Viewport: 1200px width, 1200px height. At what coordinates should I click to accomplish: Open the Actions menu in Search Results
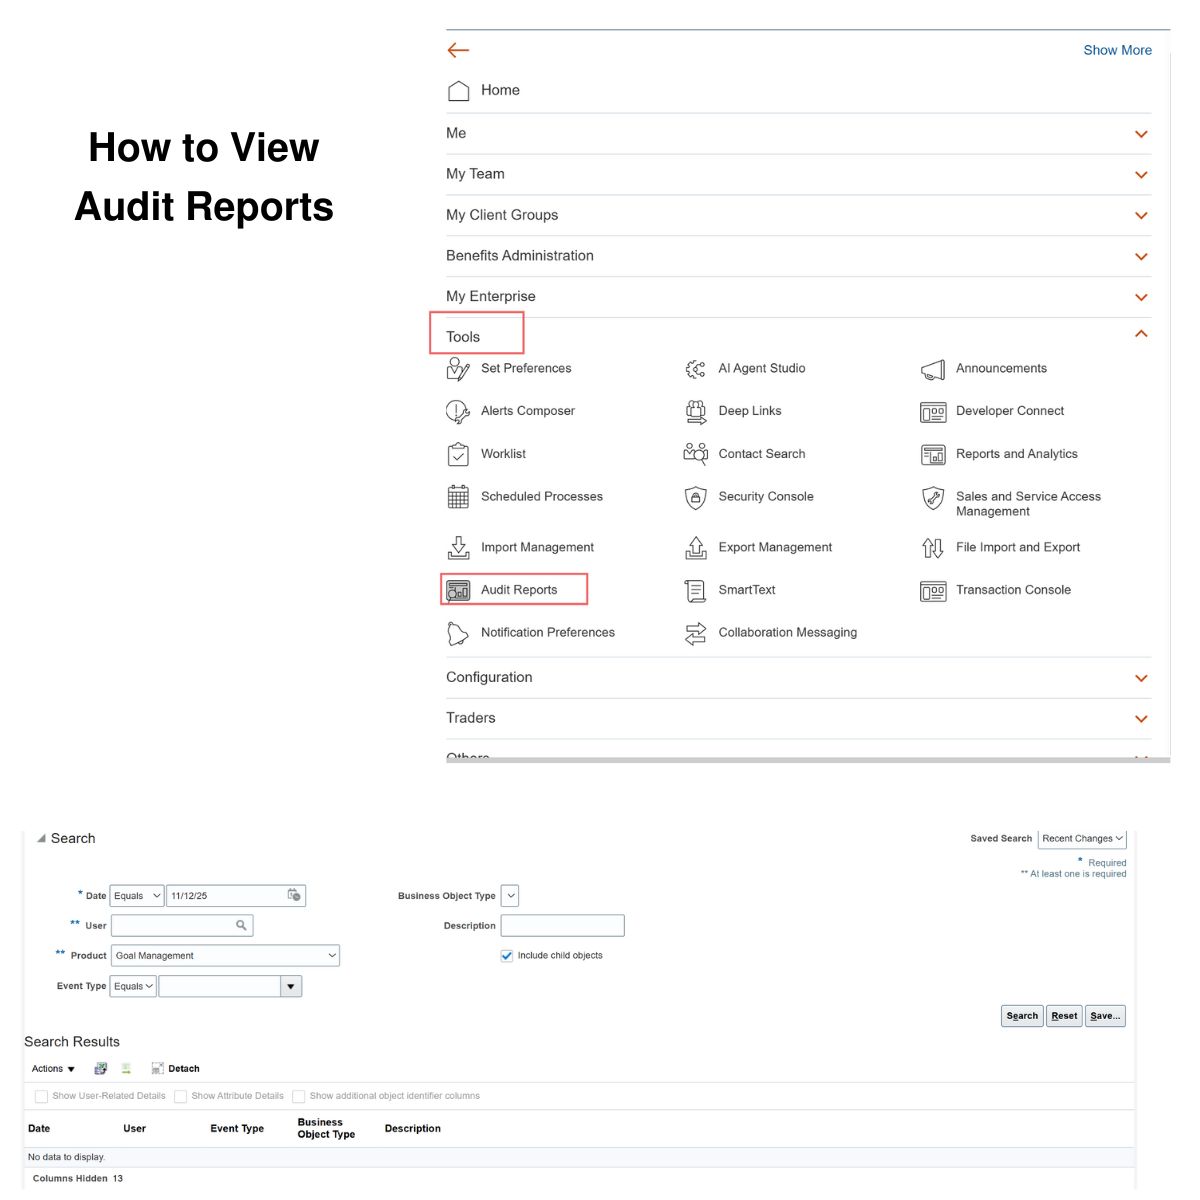click(x=53, y=1069)
